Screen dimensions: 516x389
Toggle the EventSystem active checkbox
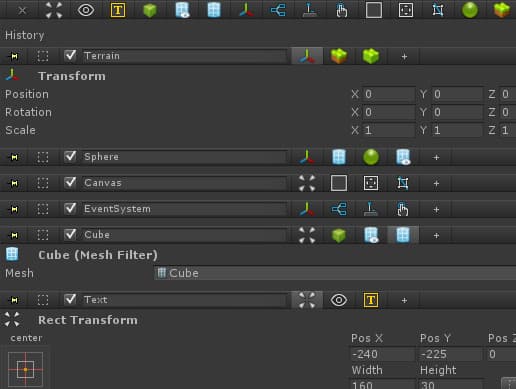coord(70,208)
